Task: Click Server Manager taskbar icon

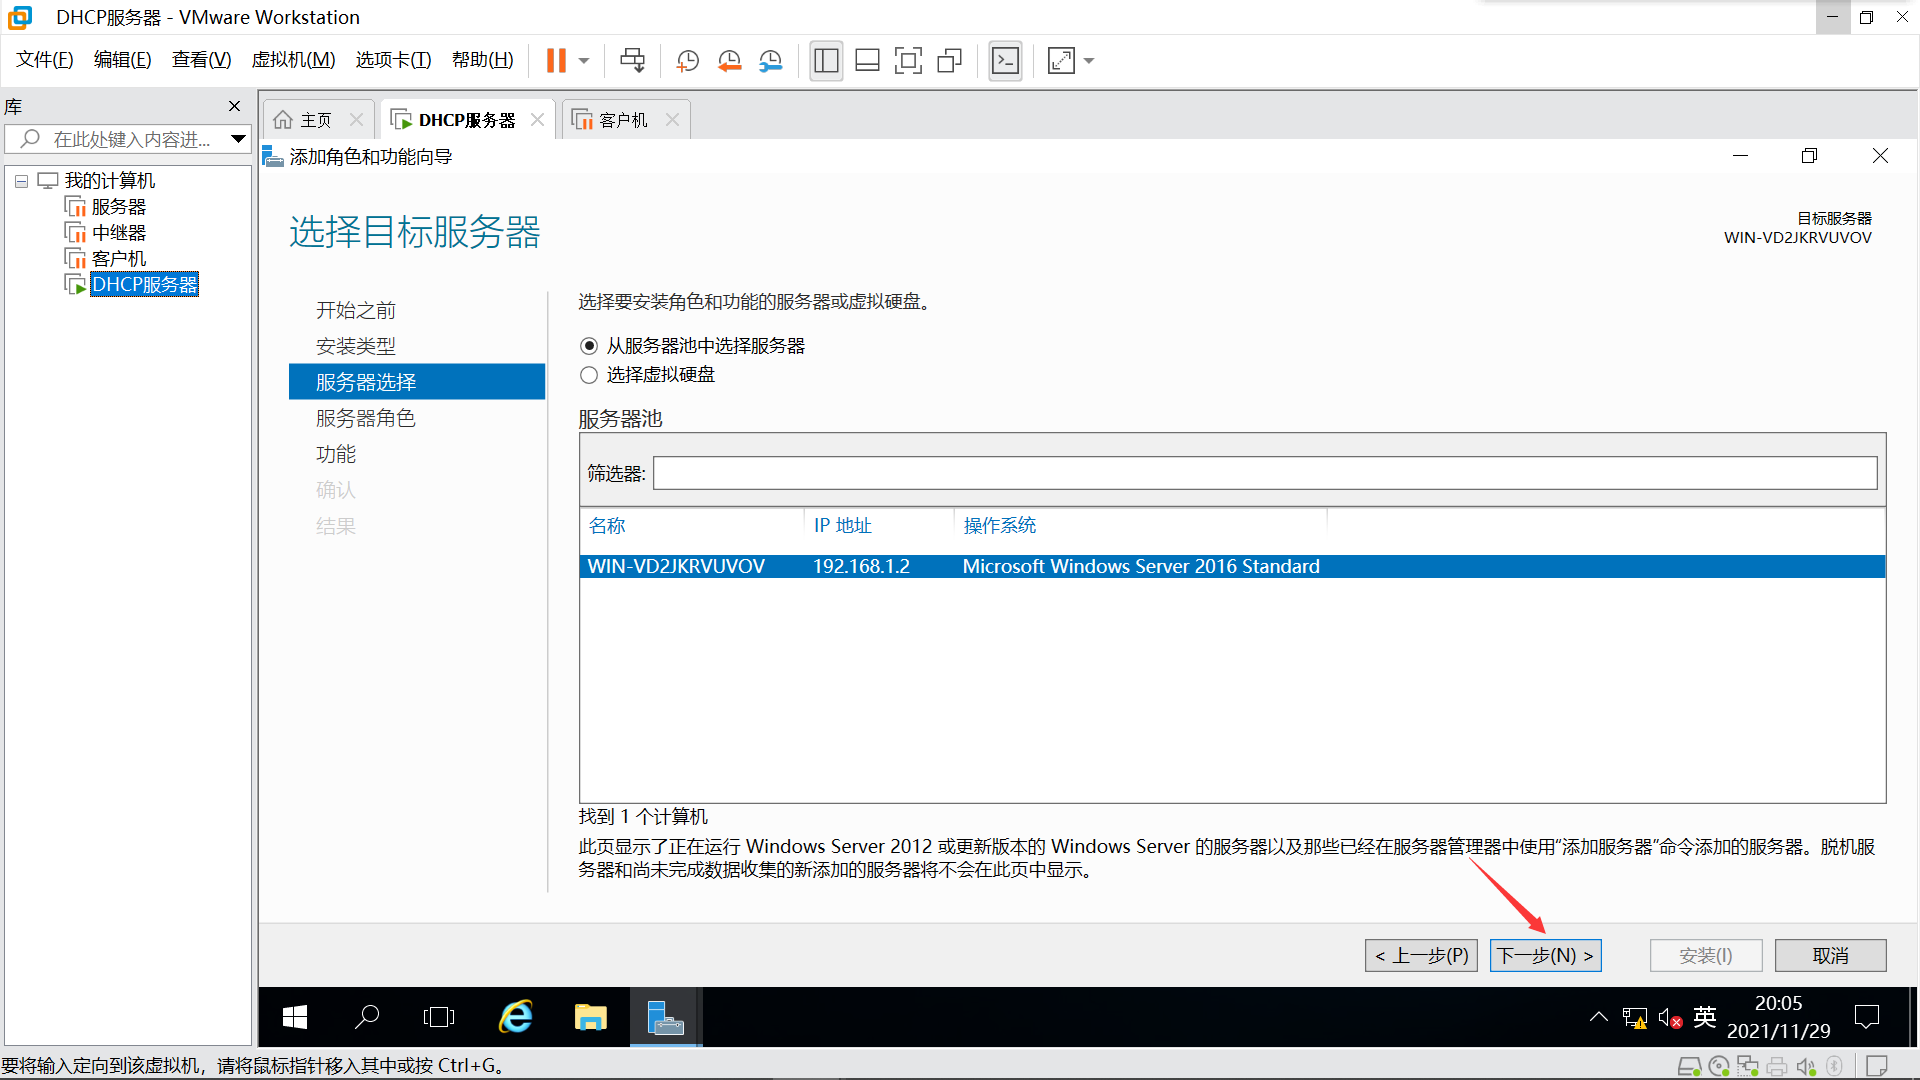Action: [665, 1018]
